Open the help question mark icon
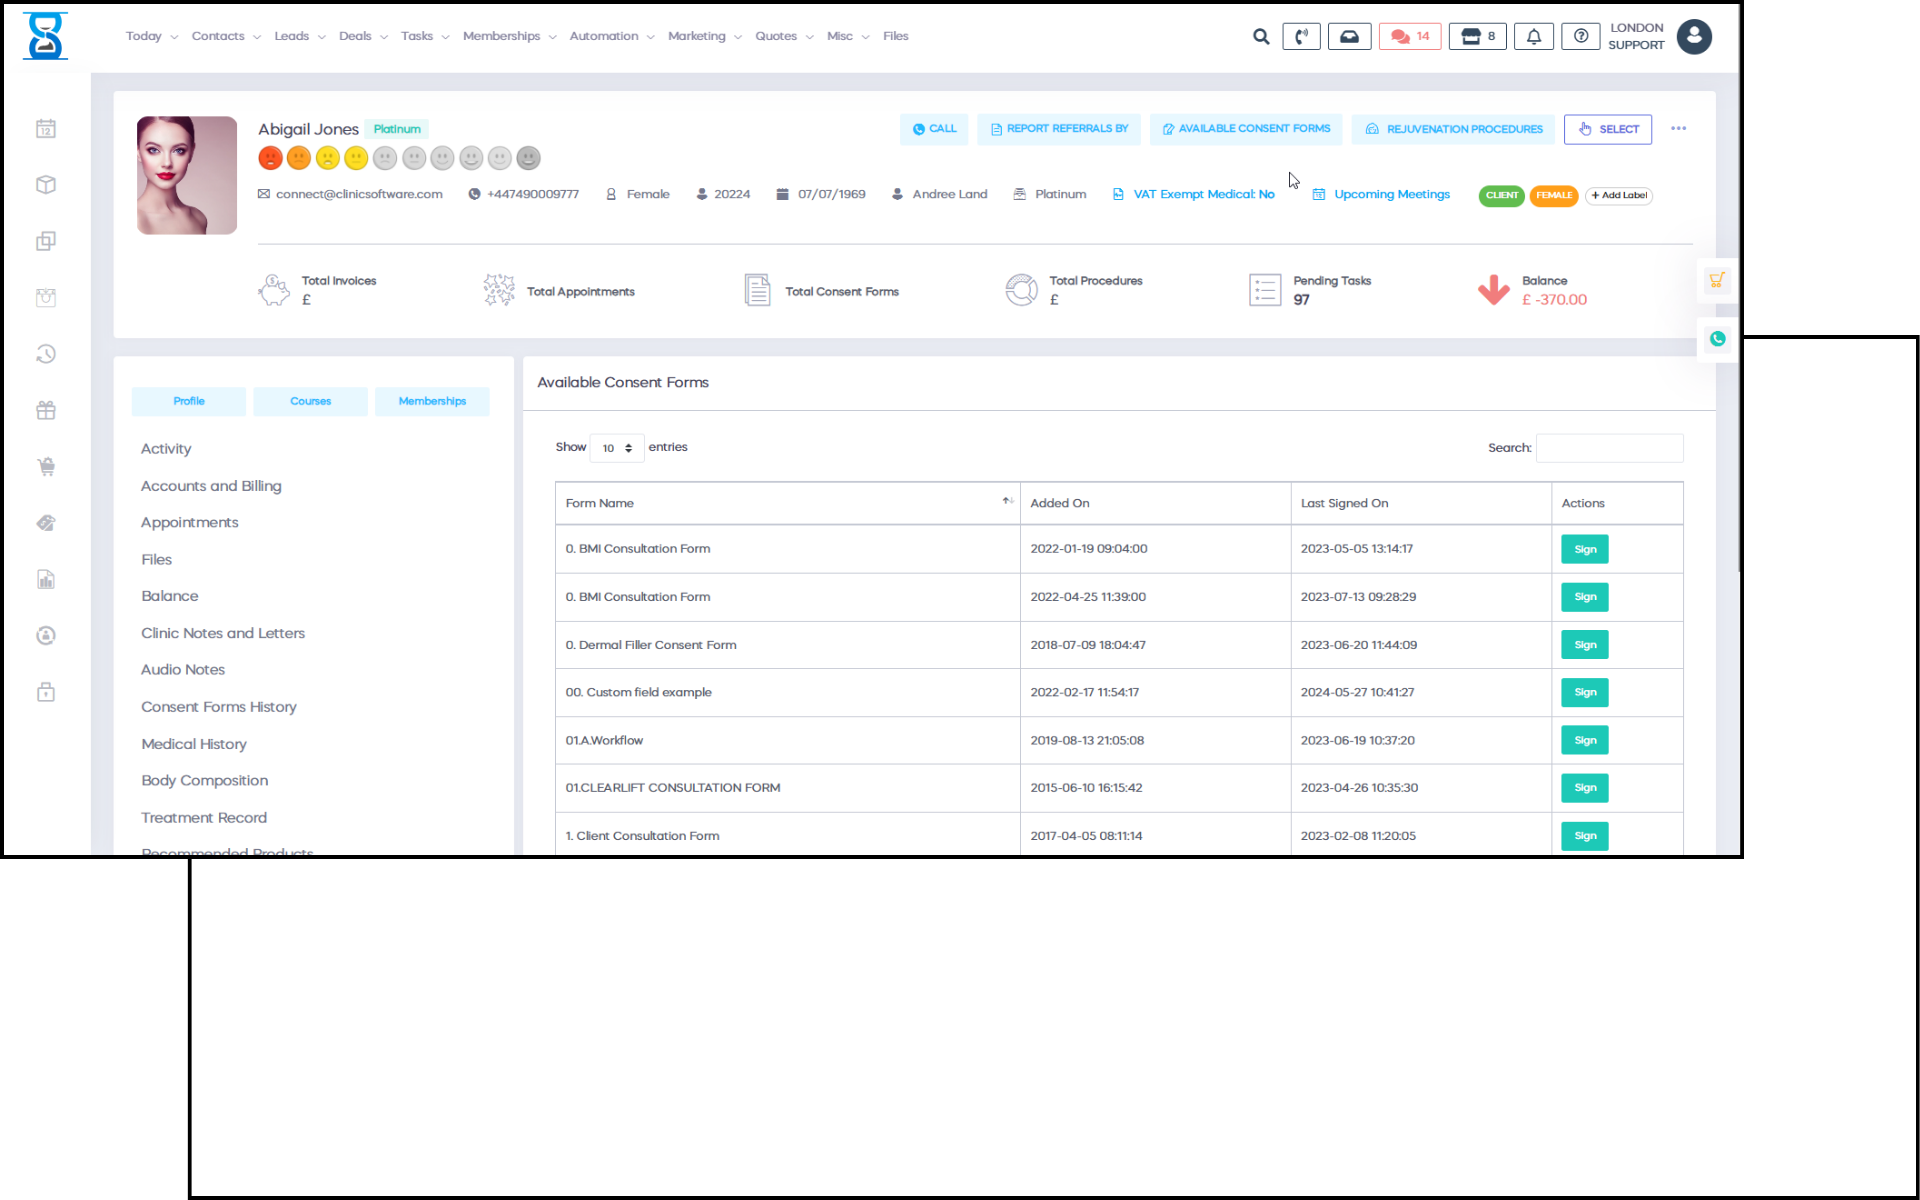Screen dimensions: 1920x1200 1580,37
